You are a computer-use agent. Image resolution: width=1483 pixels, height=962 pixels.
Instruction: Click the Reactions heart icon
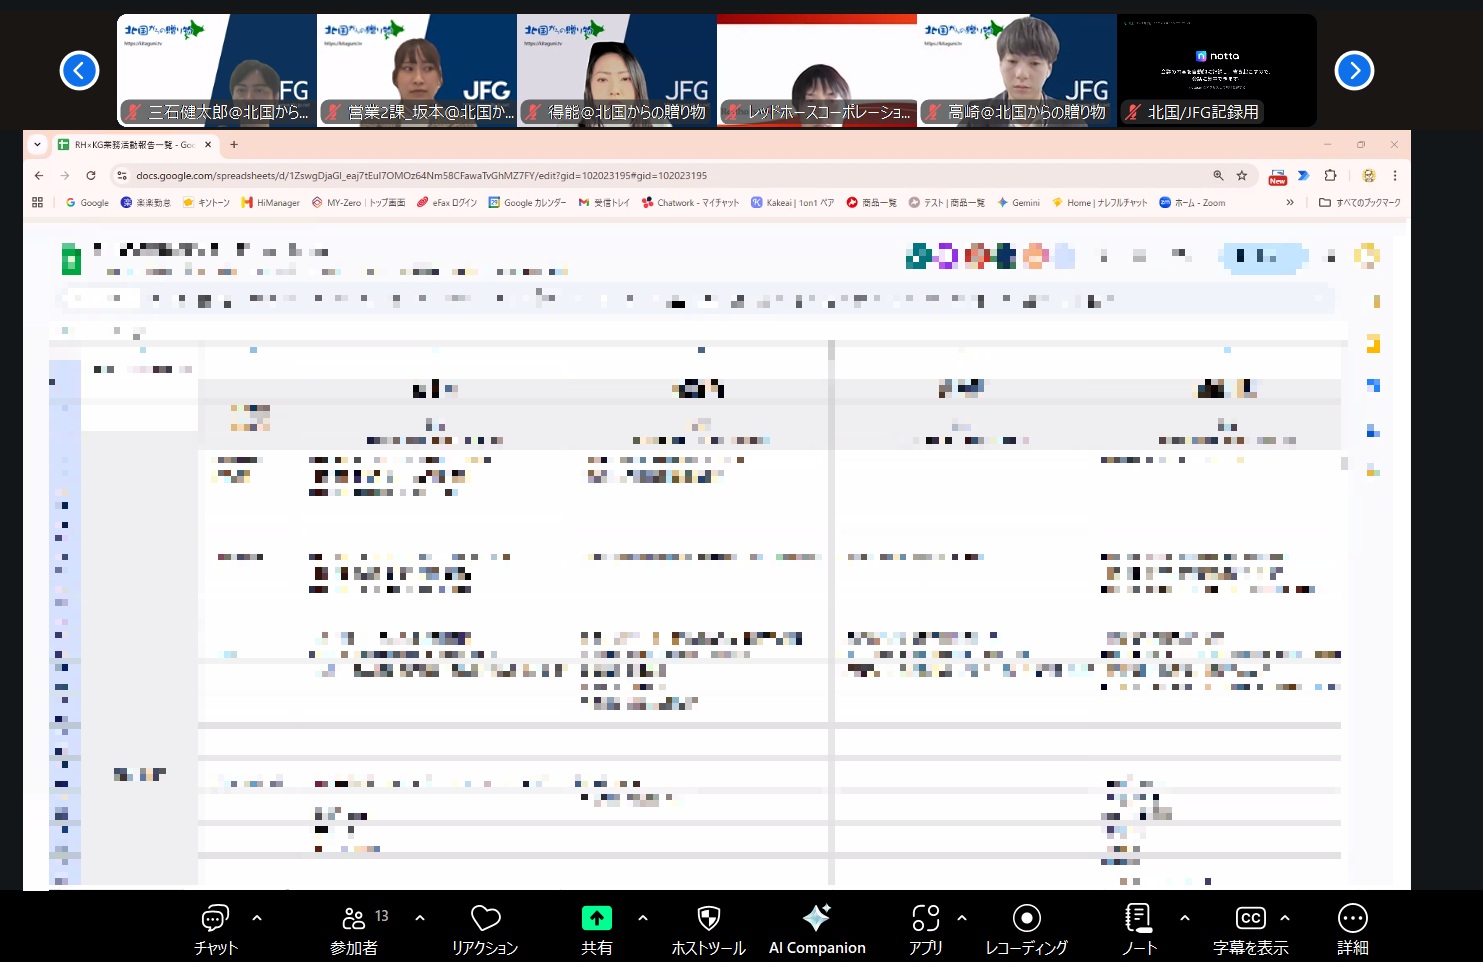pyautogui.click(x=485, y=918)
